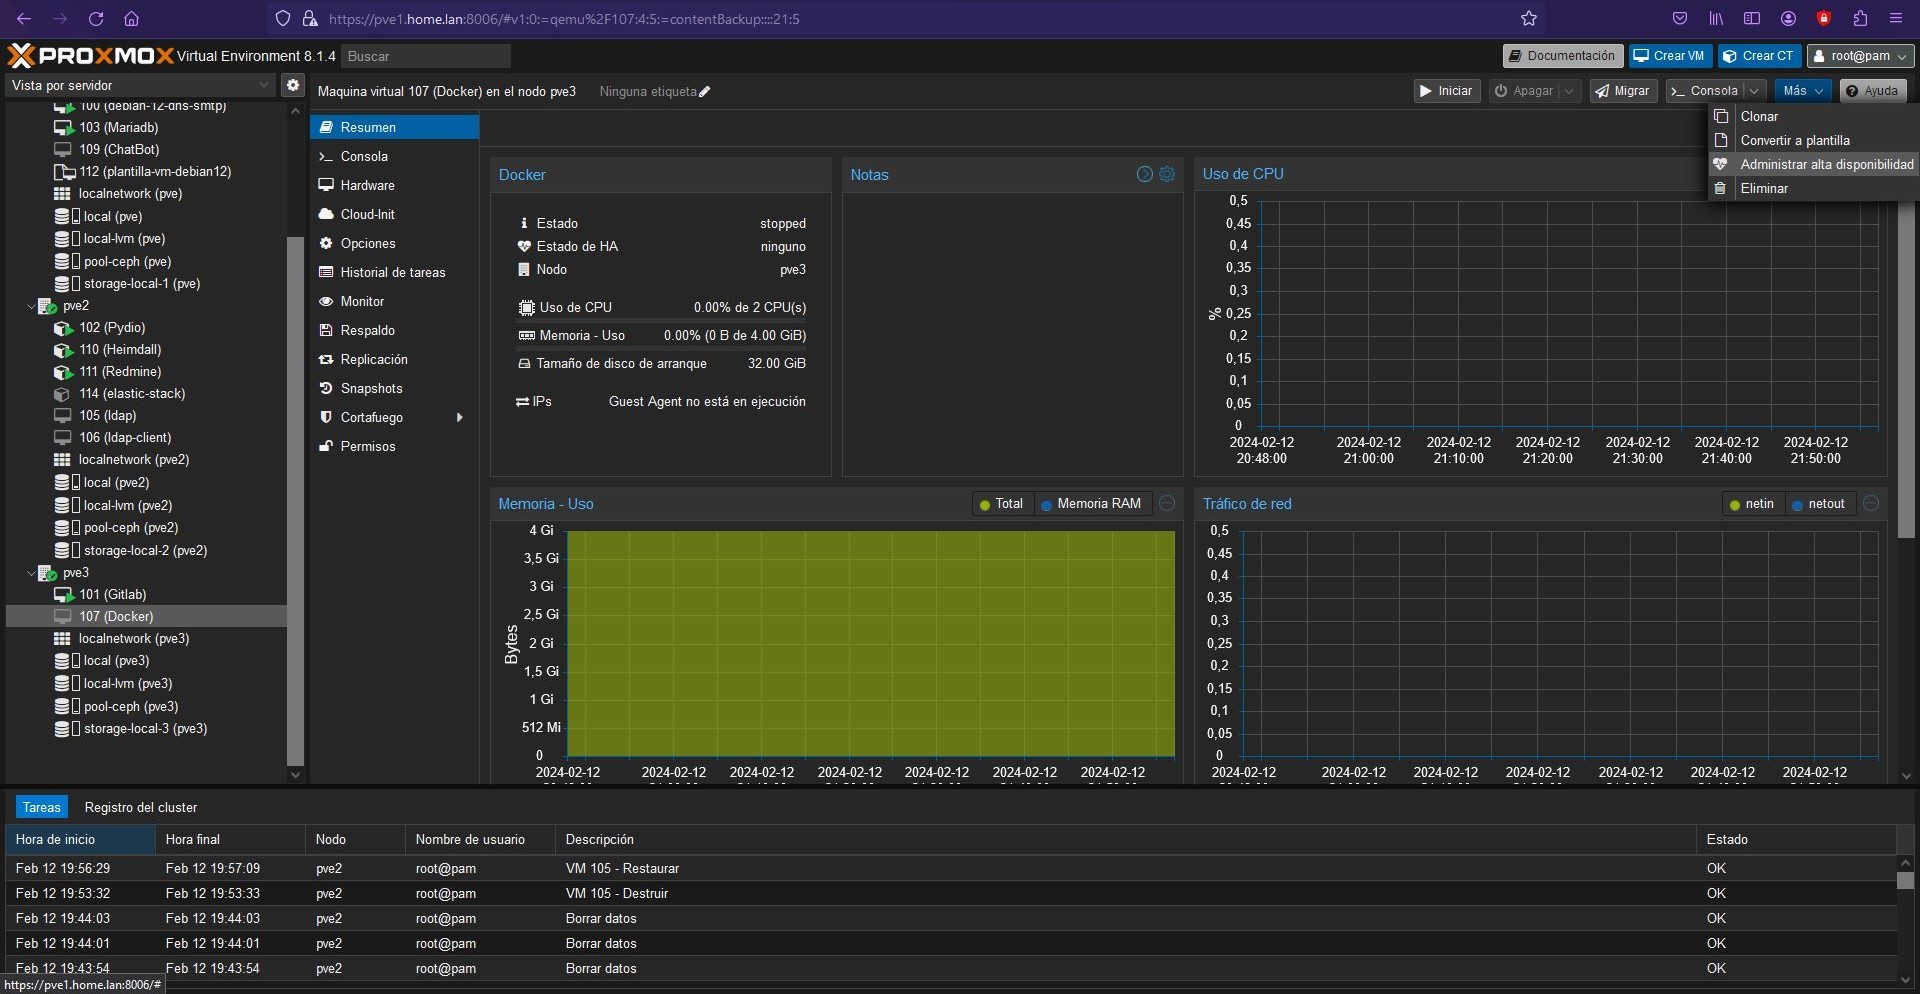Open the browser hamburger menu
1920x994 pixels.
pos(1895,18)
